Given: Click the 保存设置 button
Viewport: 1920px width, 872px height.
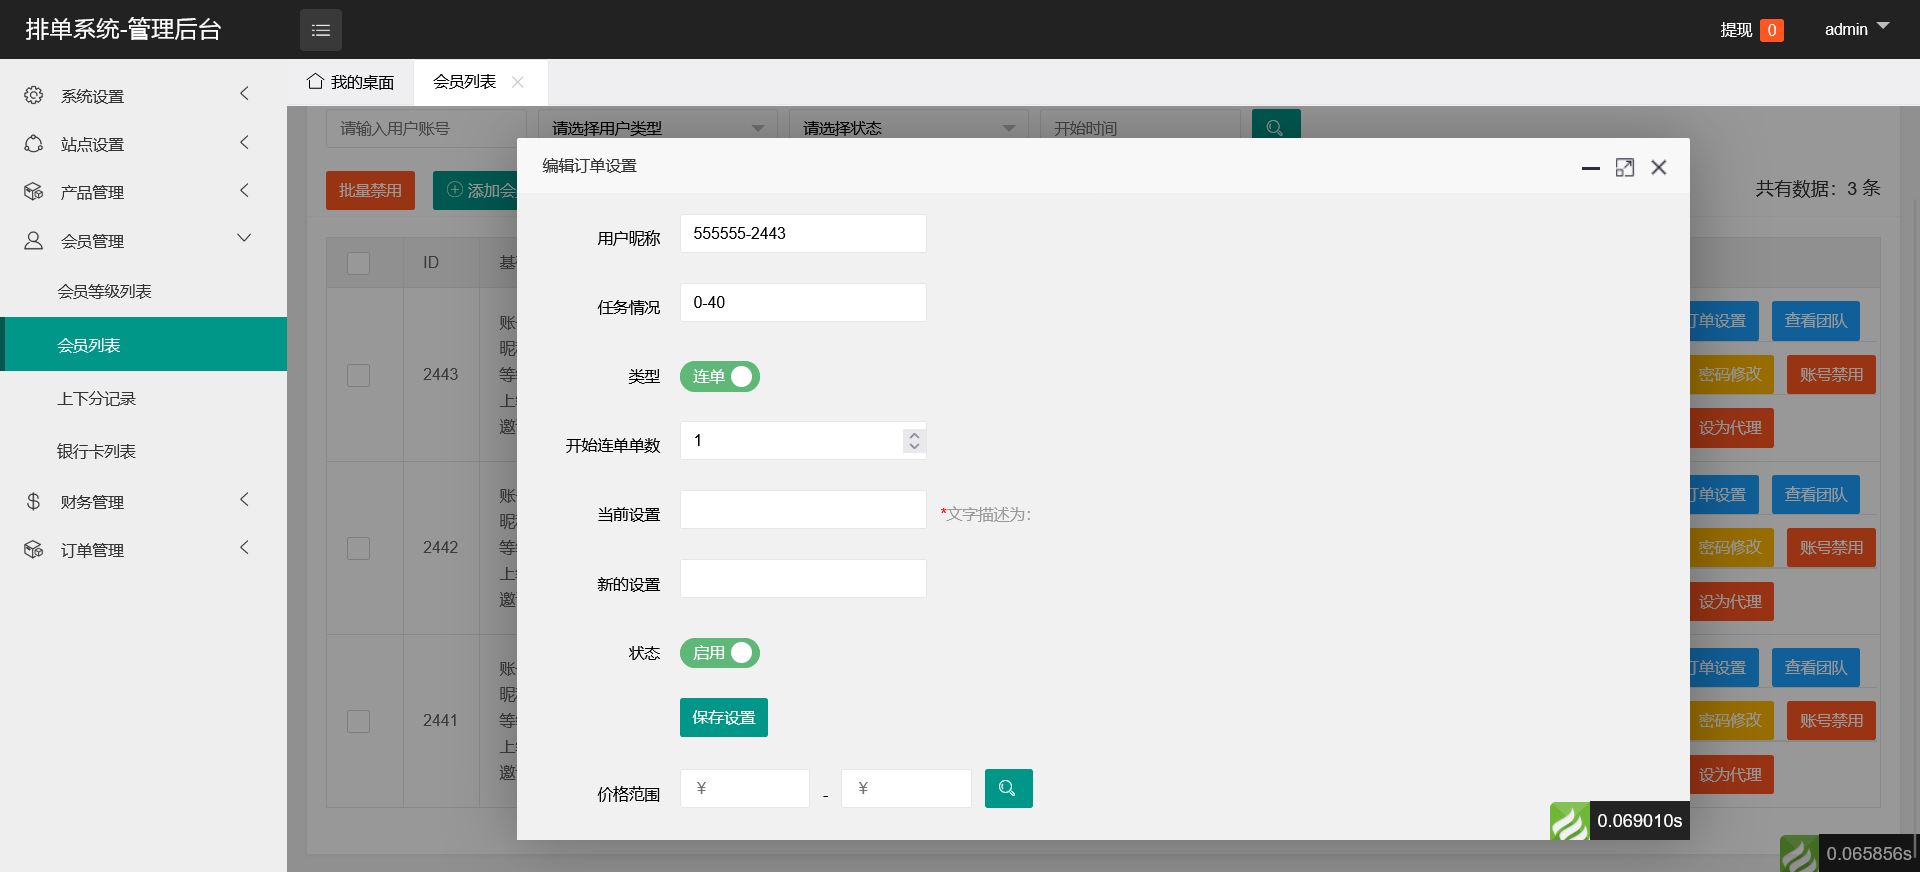Looking at the screenshot, I should 723,717.
